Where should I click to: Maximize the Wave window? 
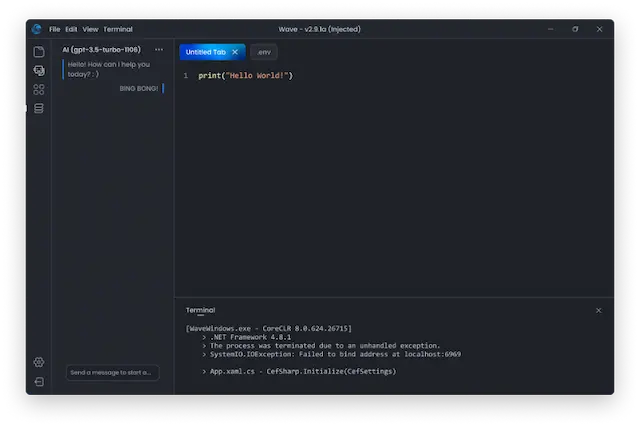[575, 29]
